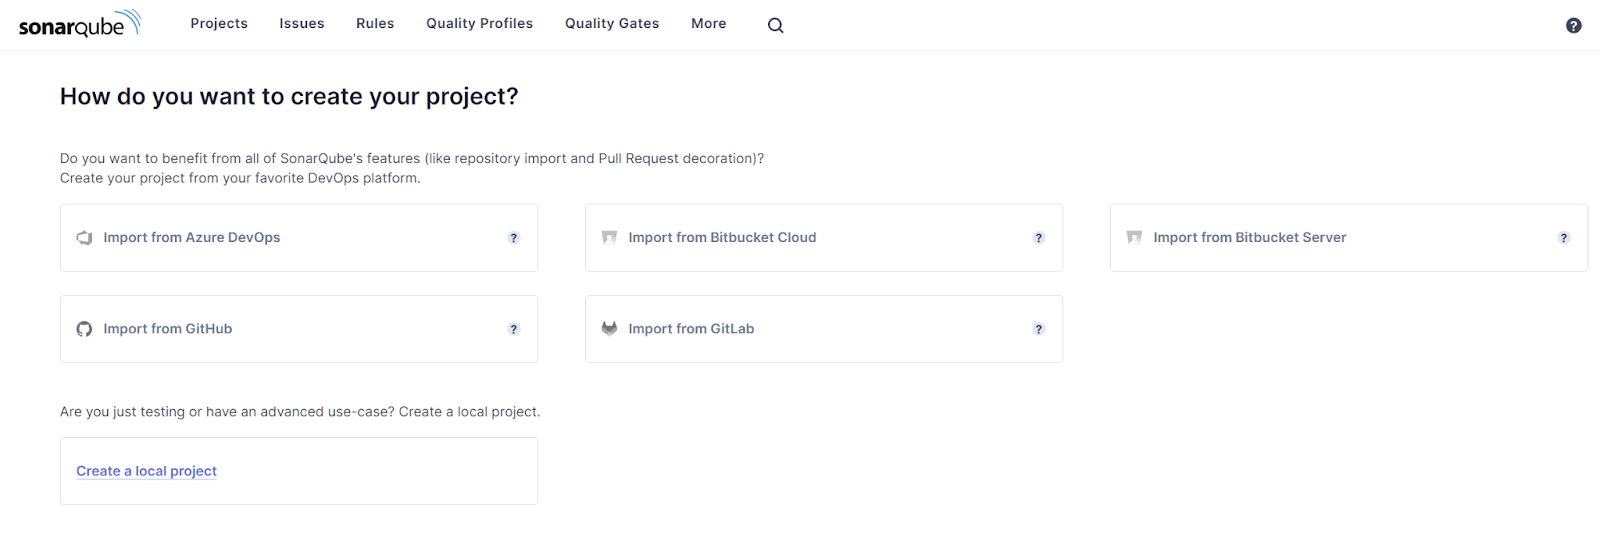Open the help icon in top-right corner

[x=1573, y=25]
